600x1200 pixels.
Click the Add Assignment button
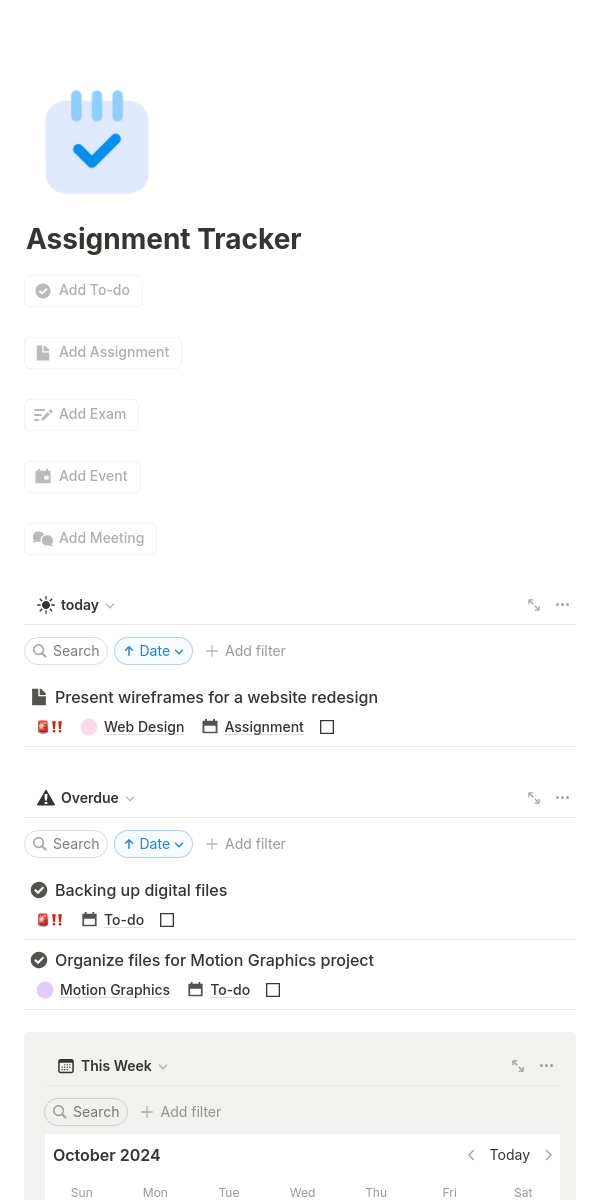tap(103, 352)
